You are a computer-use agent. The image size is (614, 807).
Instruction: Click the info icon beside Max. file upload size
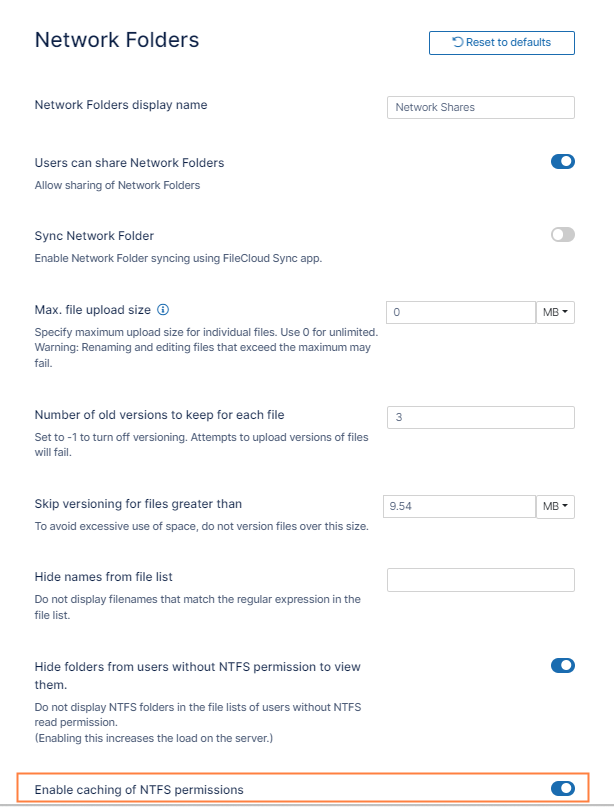(163, 310)
